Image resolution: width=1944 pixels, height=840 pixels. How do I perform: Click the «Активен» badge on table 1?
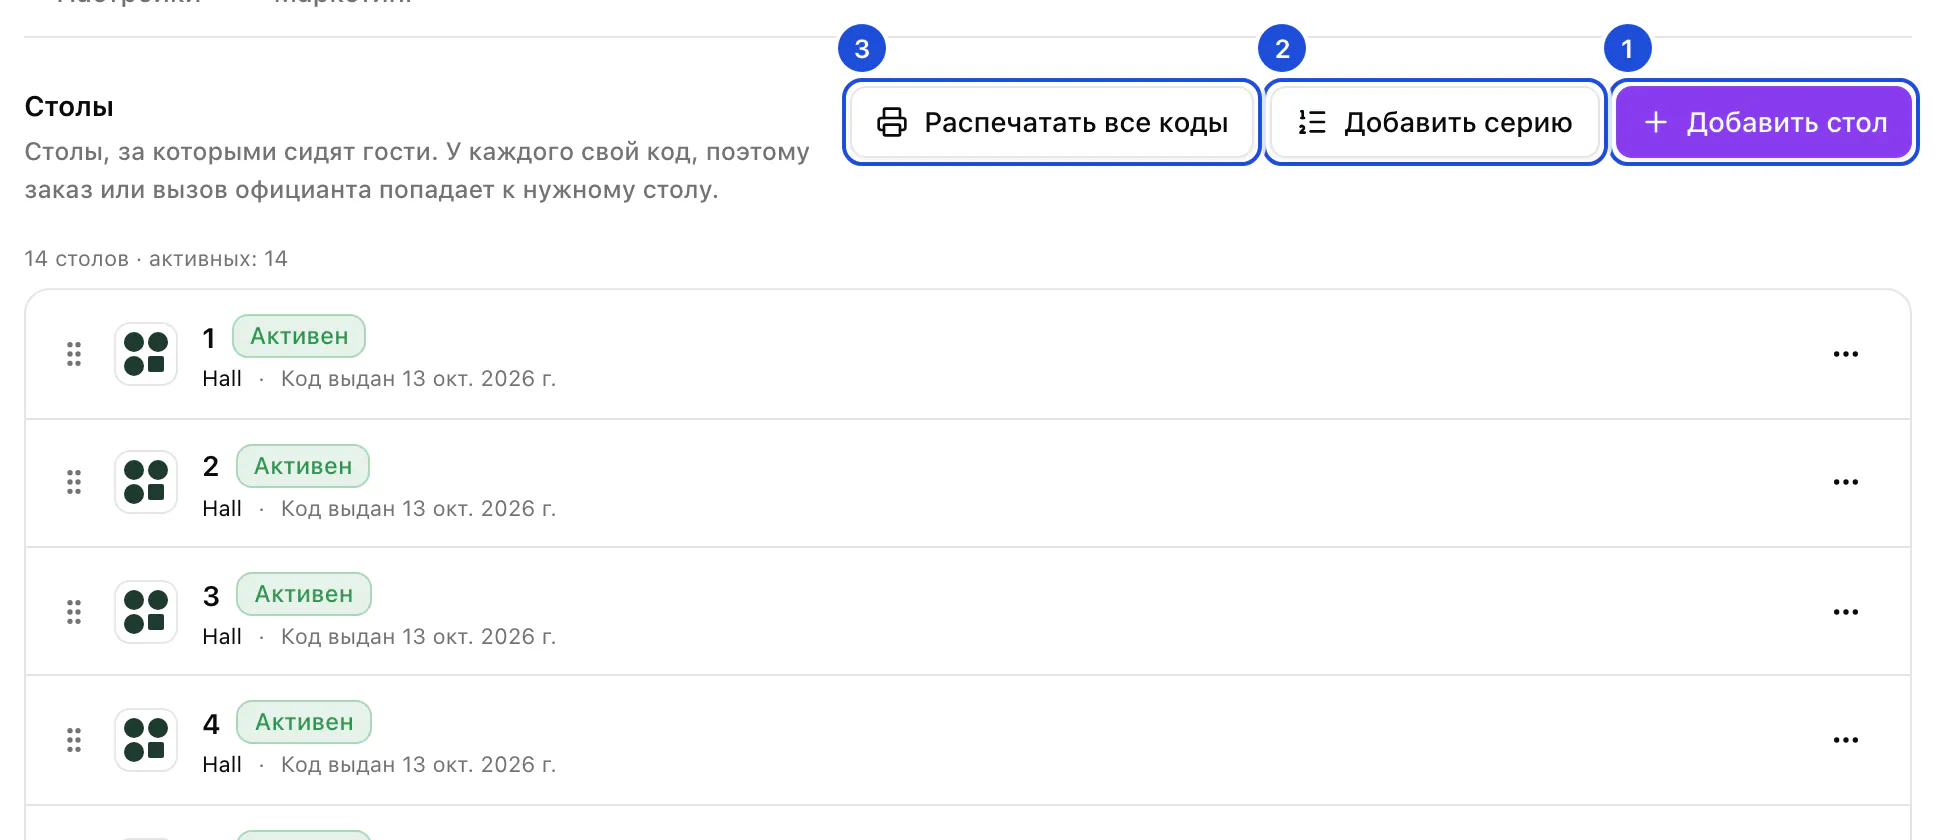[x=299, y=336]
